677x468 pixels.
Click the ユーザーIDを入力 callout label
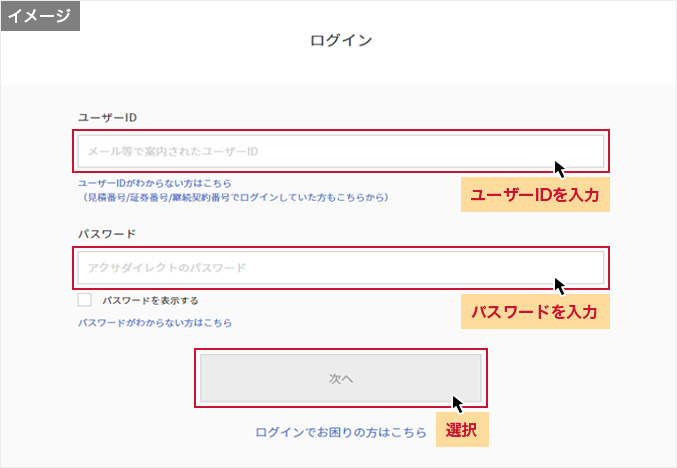[x=534, y=196]
